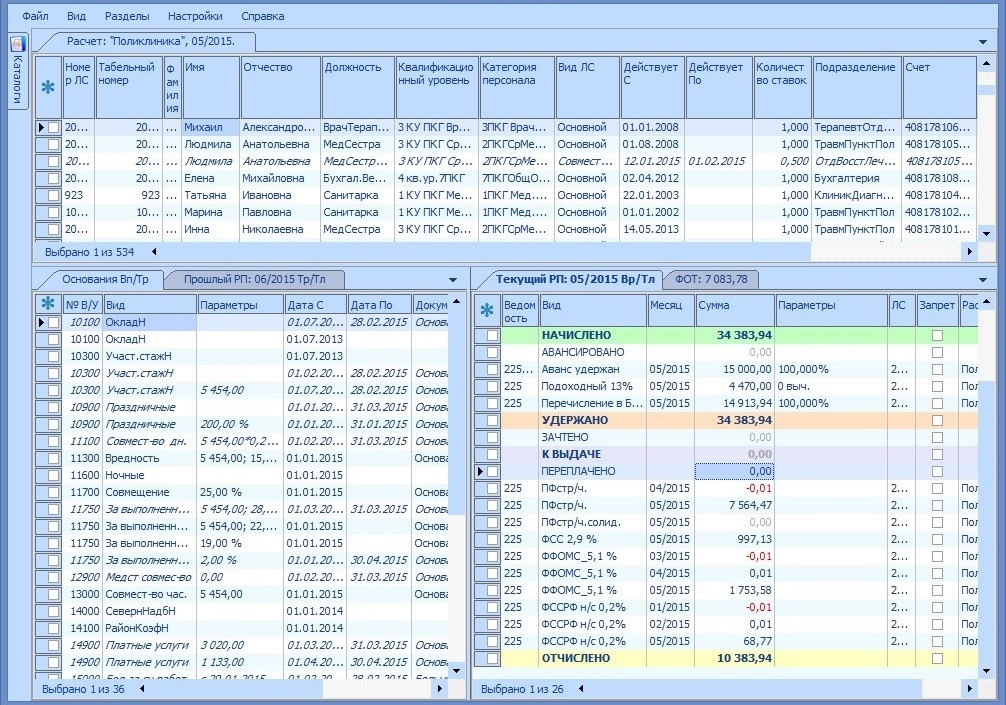Switch to the 'ФОТ: 7 083,78' tab
The width and height of the screenshot is (1006, 705).
711,280
